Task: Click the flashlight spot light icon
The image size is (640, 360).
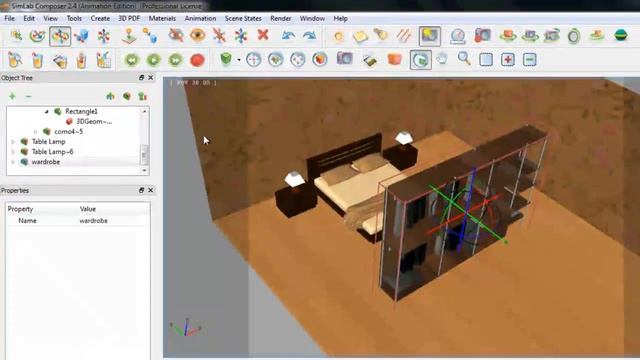Action: pos(382,35)
